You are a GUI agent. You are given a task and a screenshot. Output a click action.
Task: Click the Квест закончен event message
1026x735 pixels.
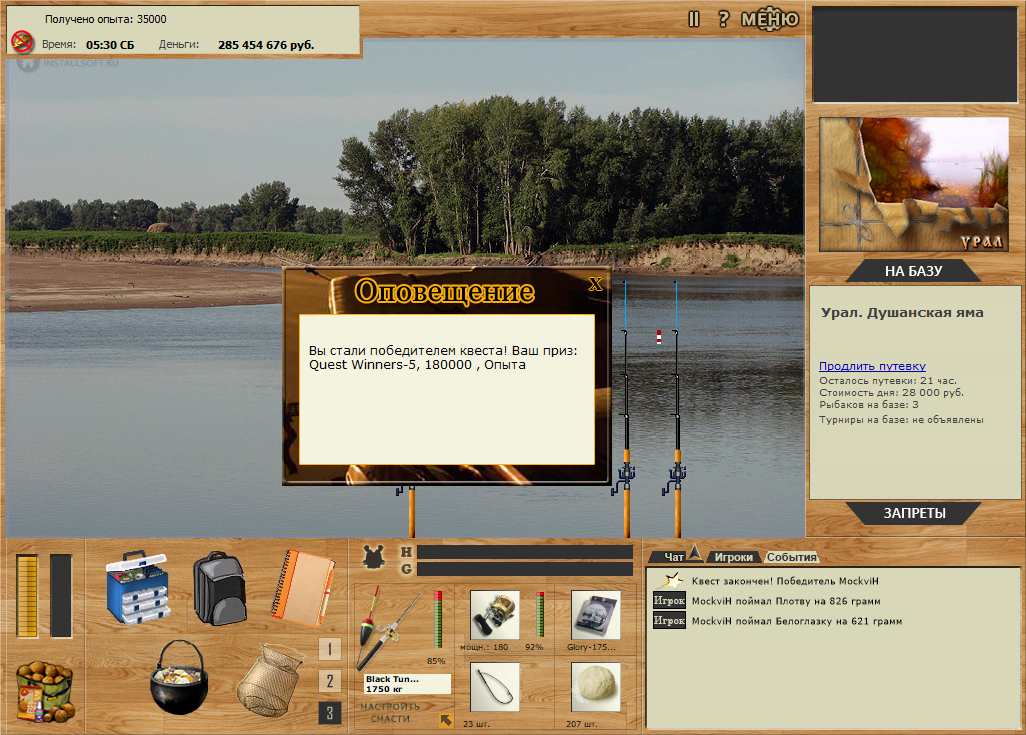[x=785, y=581]
